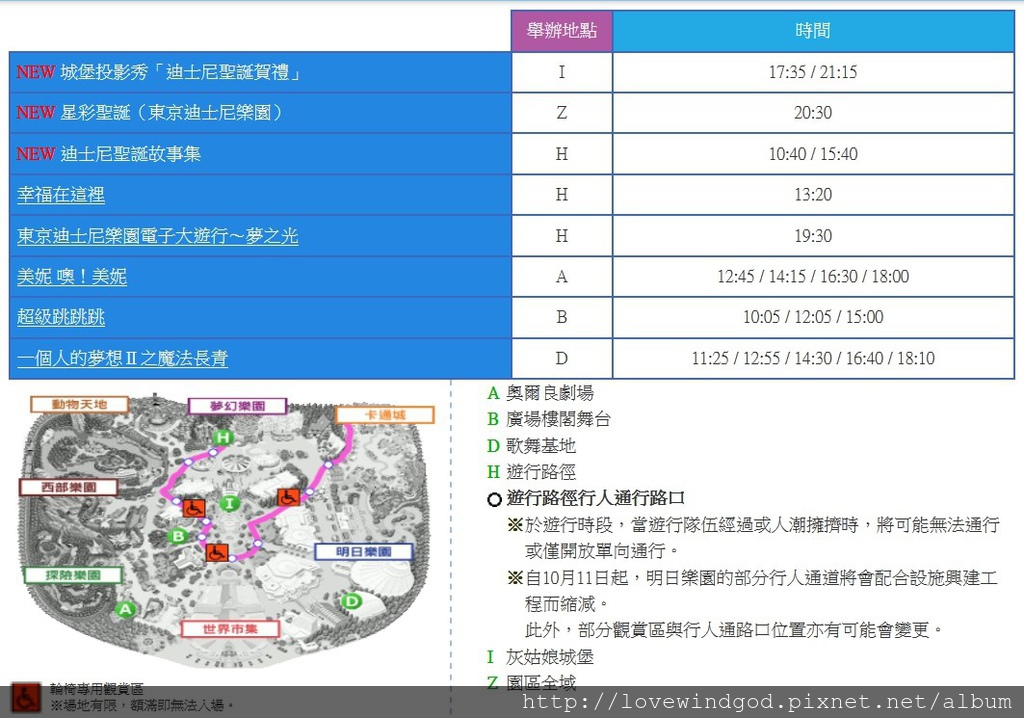Click the times 12:45 / 14:15 / 16:30 / 18:00
The image size is (1024, 718).
tap(813, 276)
